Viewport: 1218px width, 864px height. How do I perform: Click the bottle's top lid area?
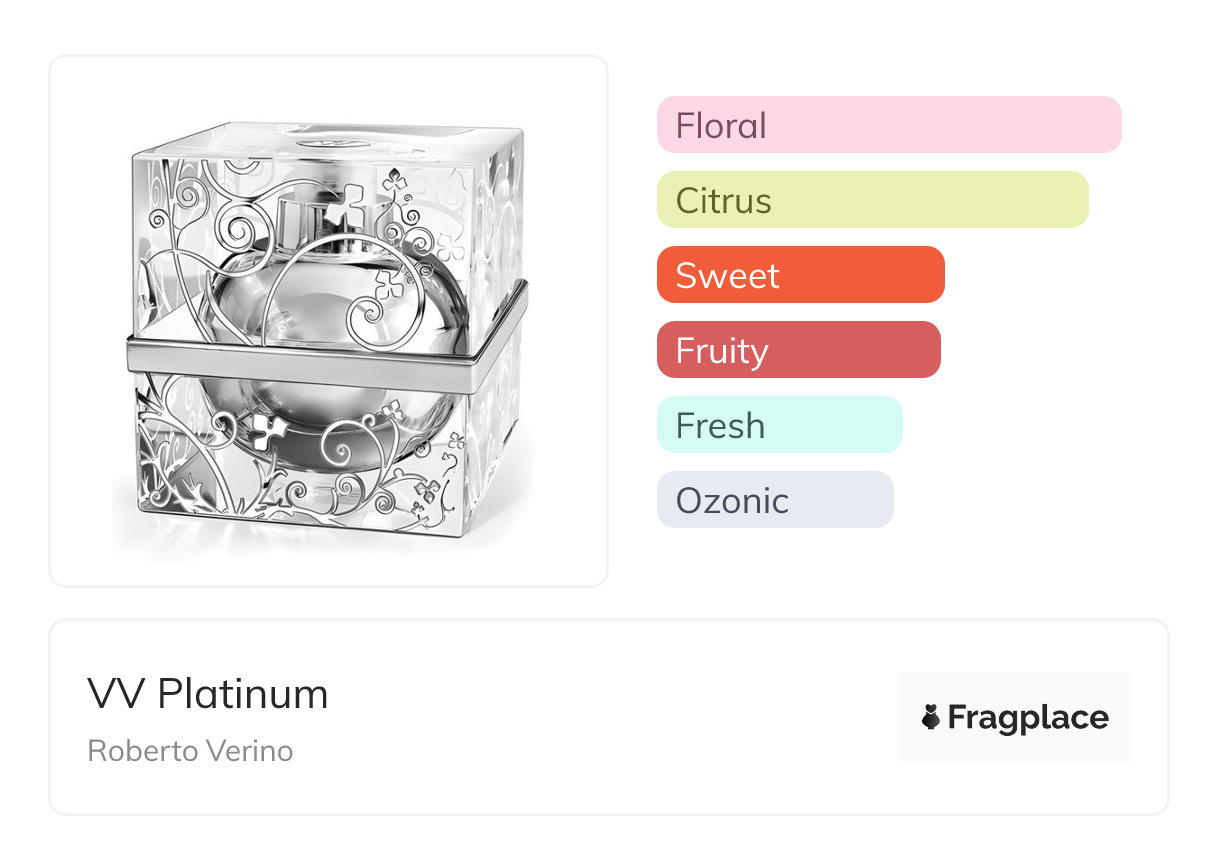[330, 141]
